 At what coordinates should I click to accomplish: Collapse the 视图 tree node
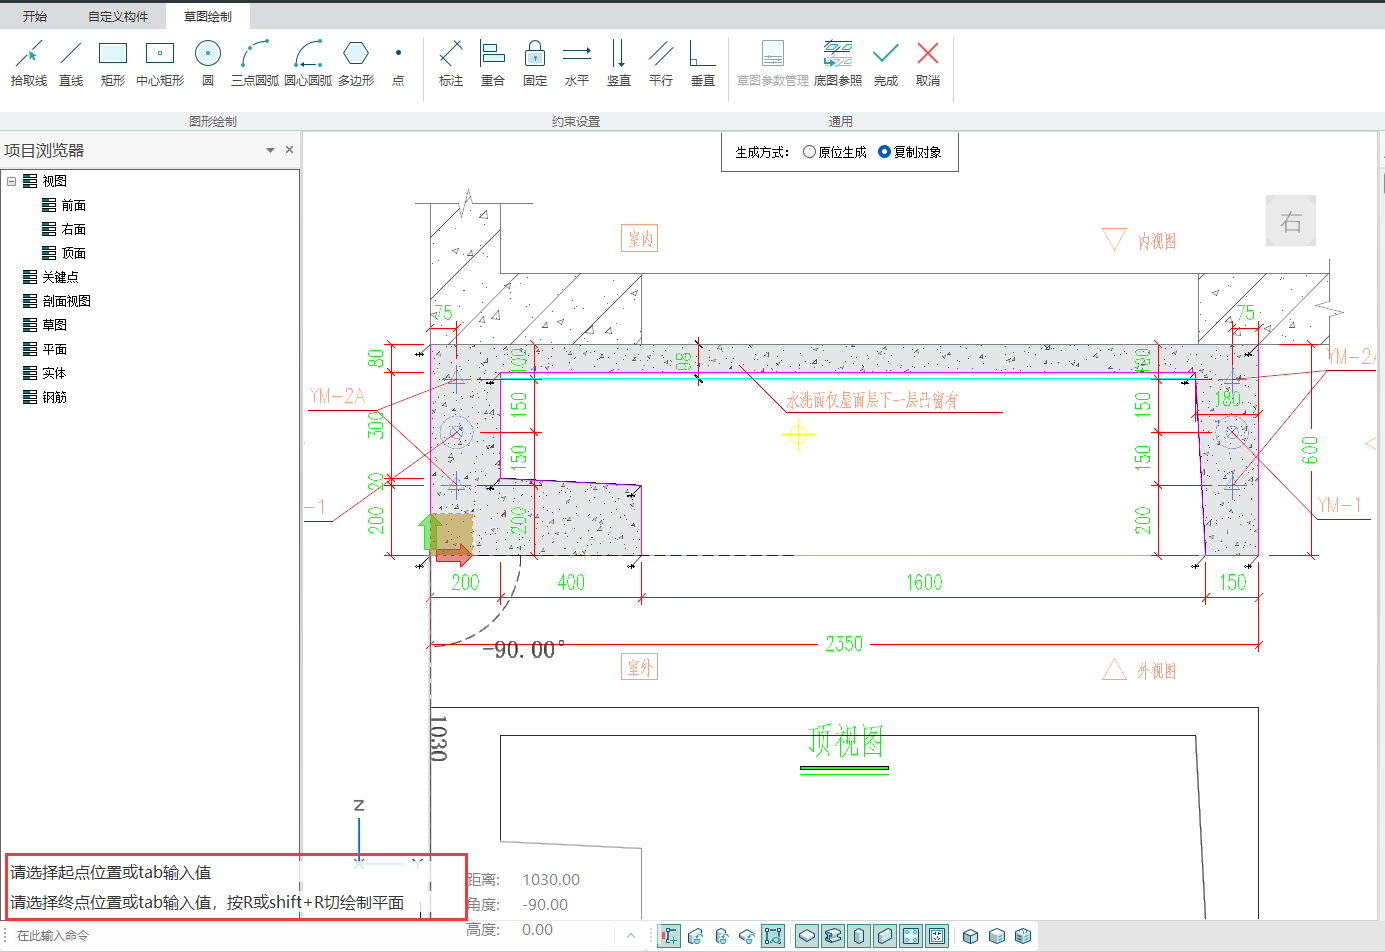(x=12, y=181)
